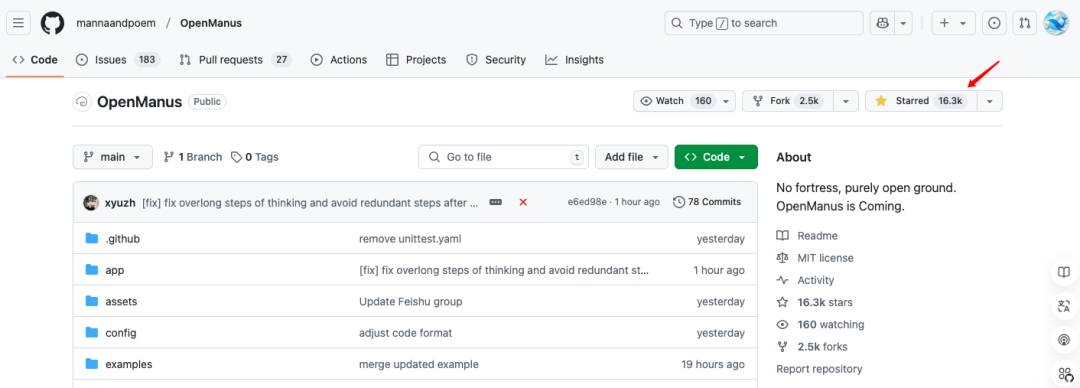Go to the GitHub homepage logo

[x=52, y=23]
